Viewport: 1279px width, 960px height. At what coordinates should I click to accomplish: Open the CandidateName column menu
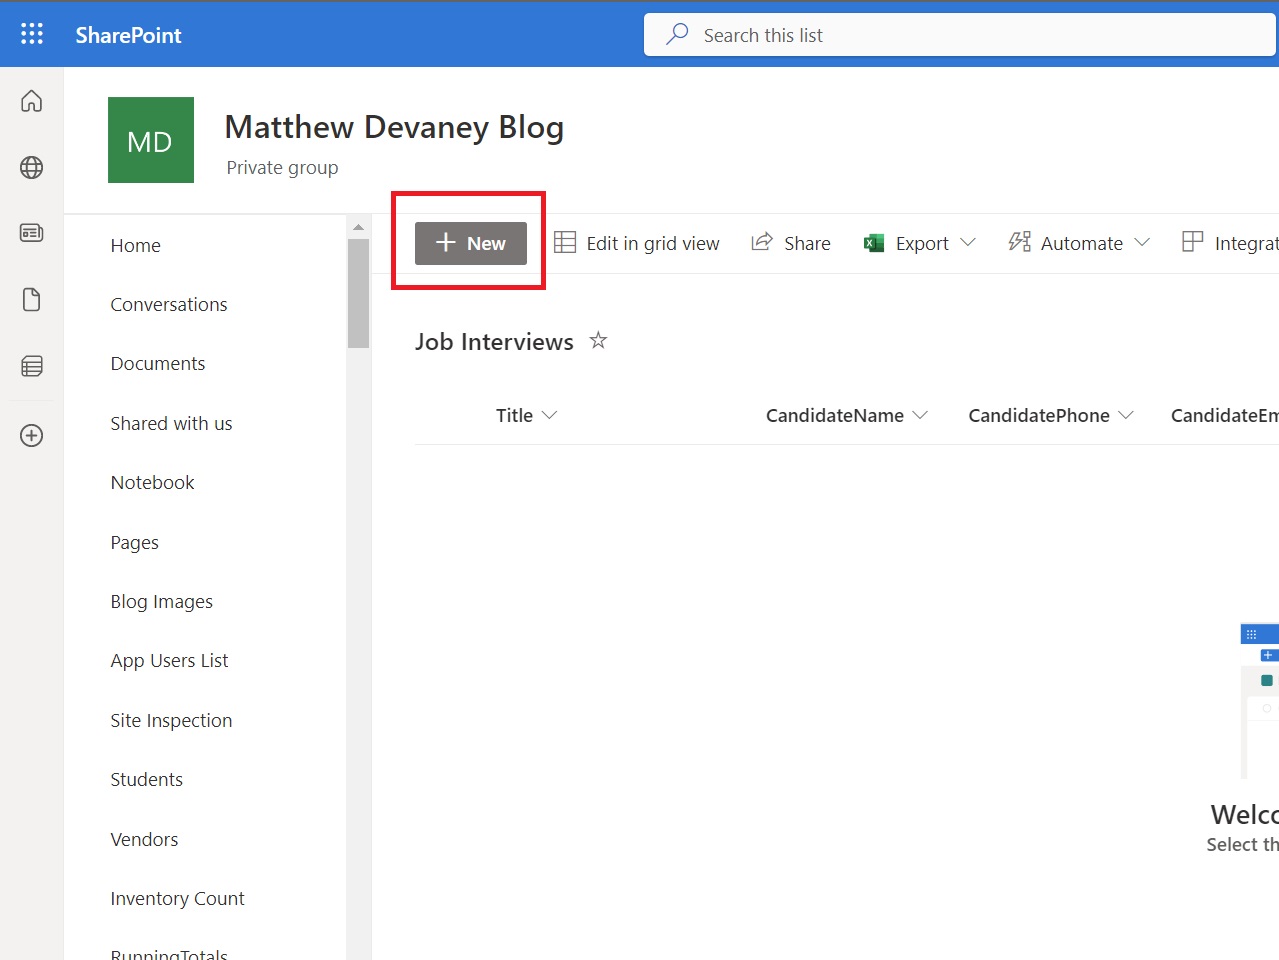921,415
